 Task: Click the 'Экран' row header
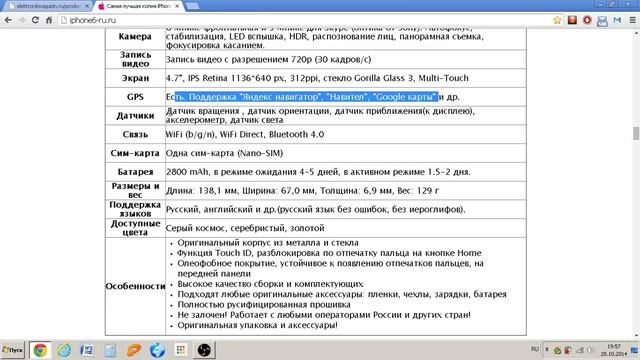pyautogui.click(x=135, y=78)
